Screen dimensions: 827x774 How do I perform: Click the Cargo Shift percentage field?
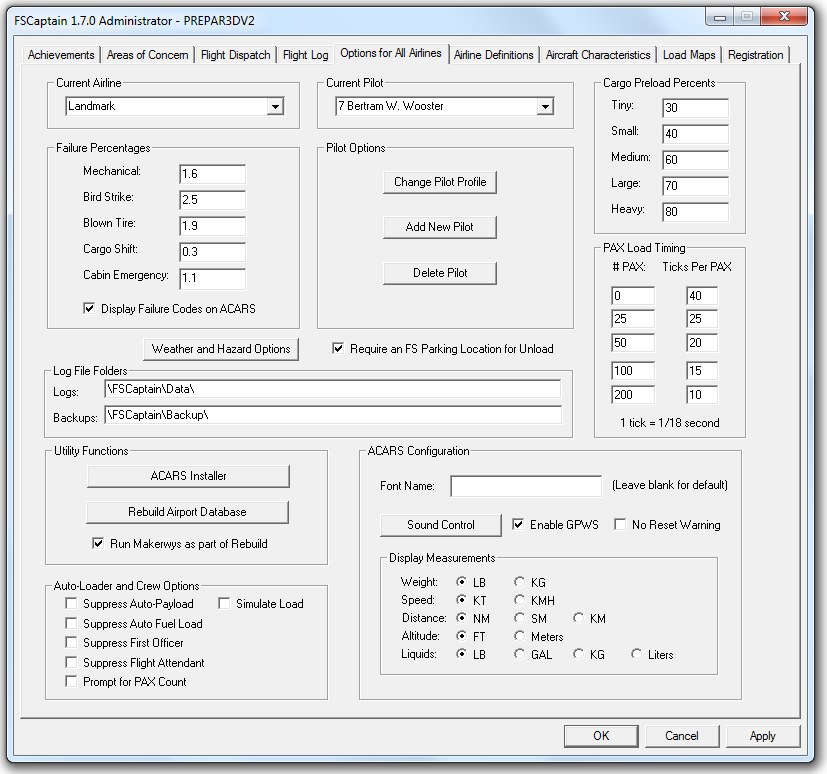point(213,252)
